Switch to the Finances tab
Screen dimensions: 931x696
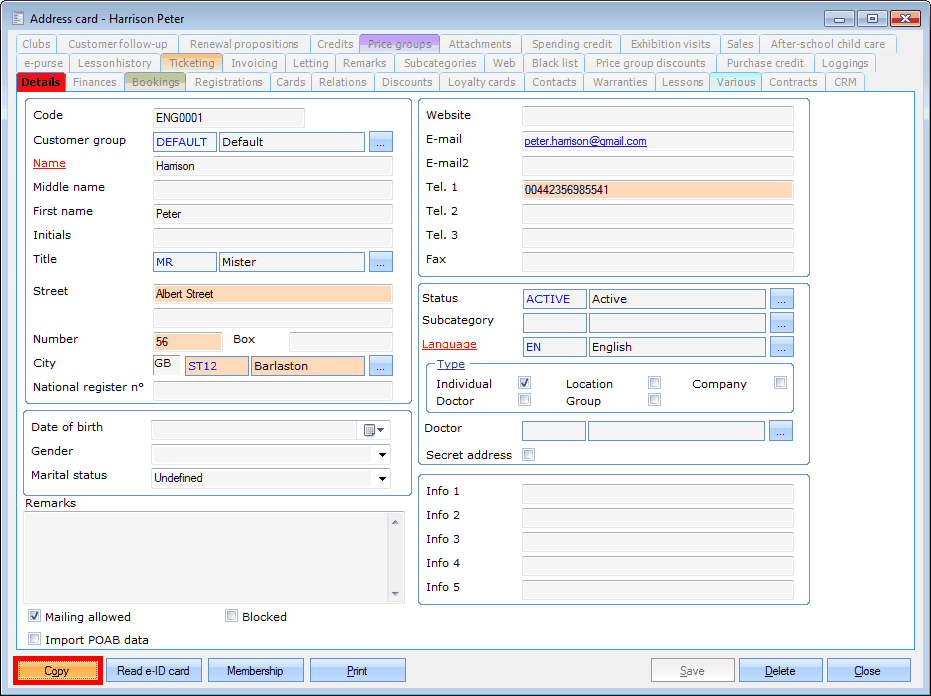click(95, 82)
